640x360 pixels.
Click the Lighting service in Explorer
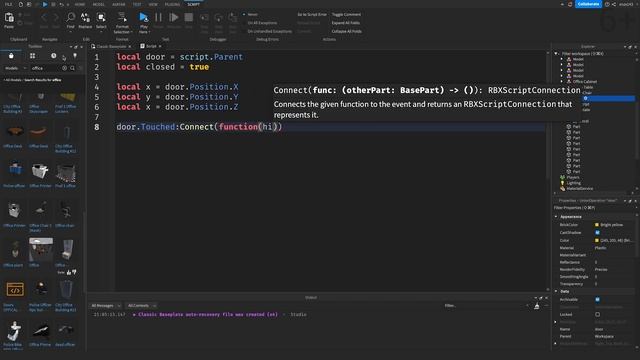pyautogui.click(x=573, y=183)
